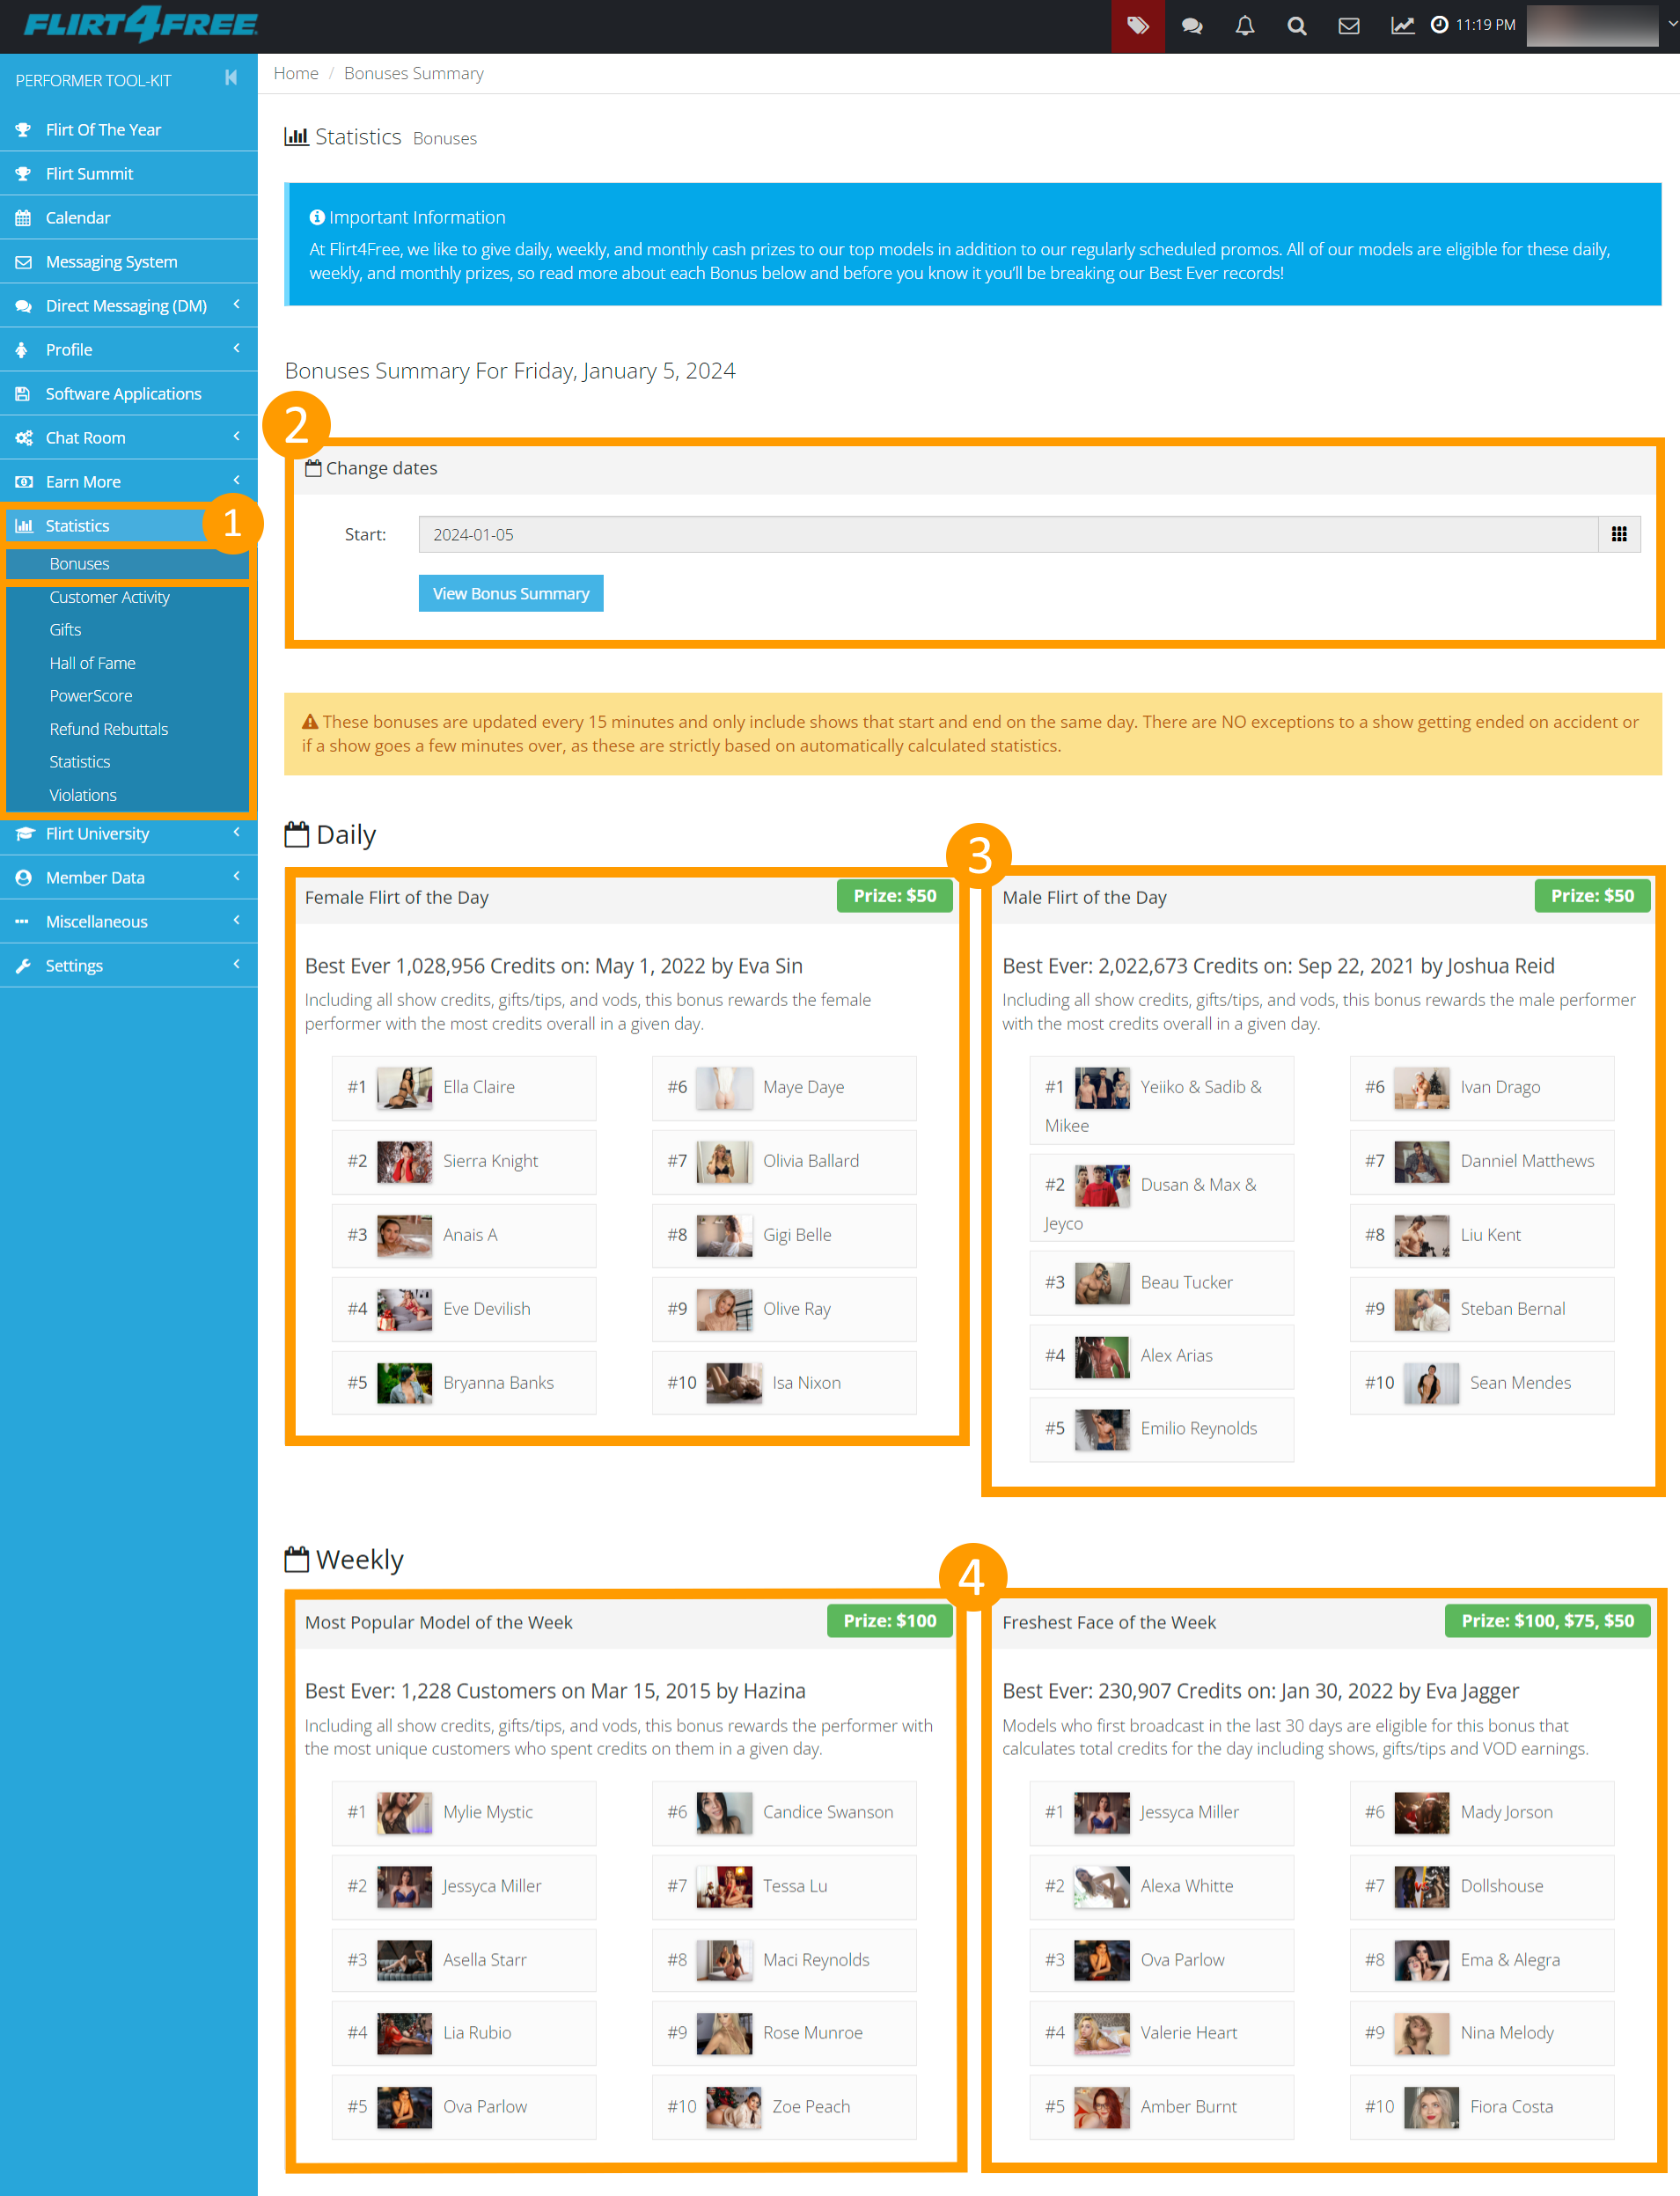Expand the Direct Messaging (DM) menu
The image size is (1680, 2196).
click(x=128, y=305)
